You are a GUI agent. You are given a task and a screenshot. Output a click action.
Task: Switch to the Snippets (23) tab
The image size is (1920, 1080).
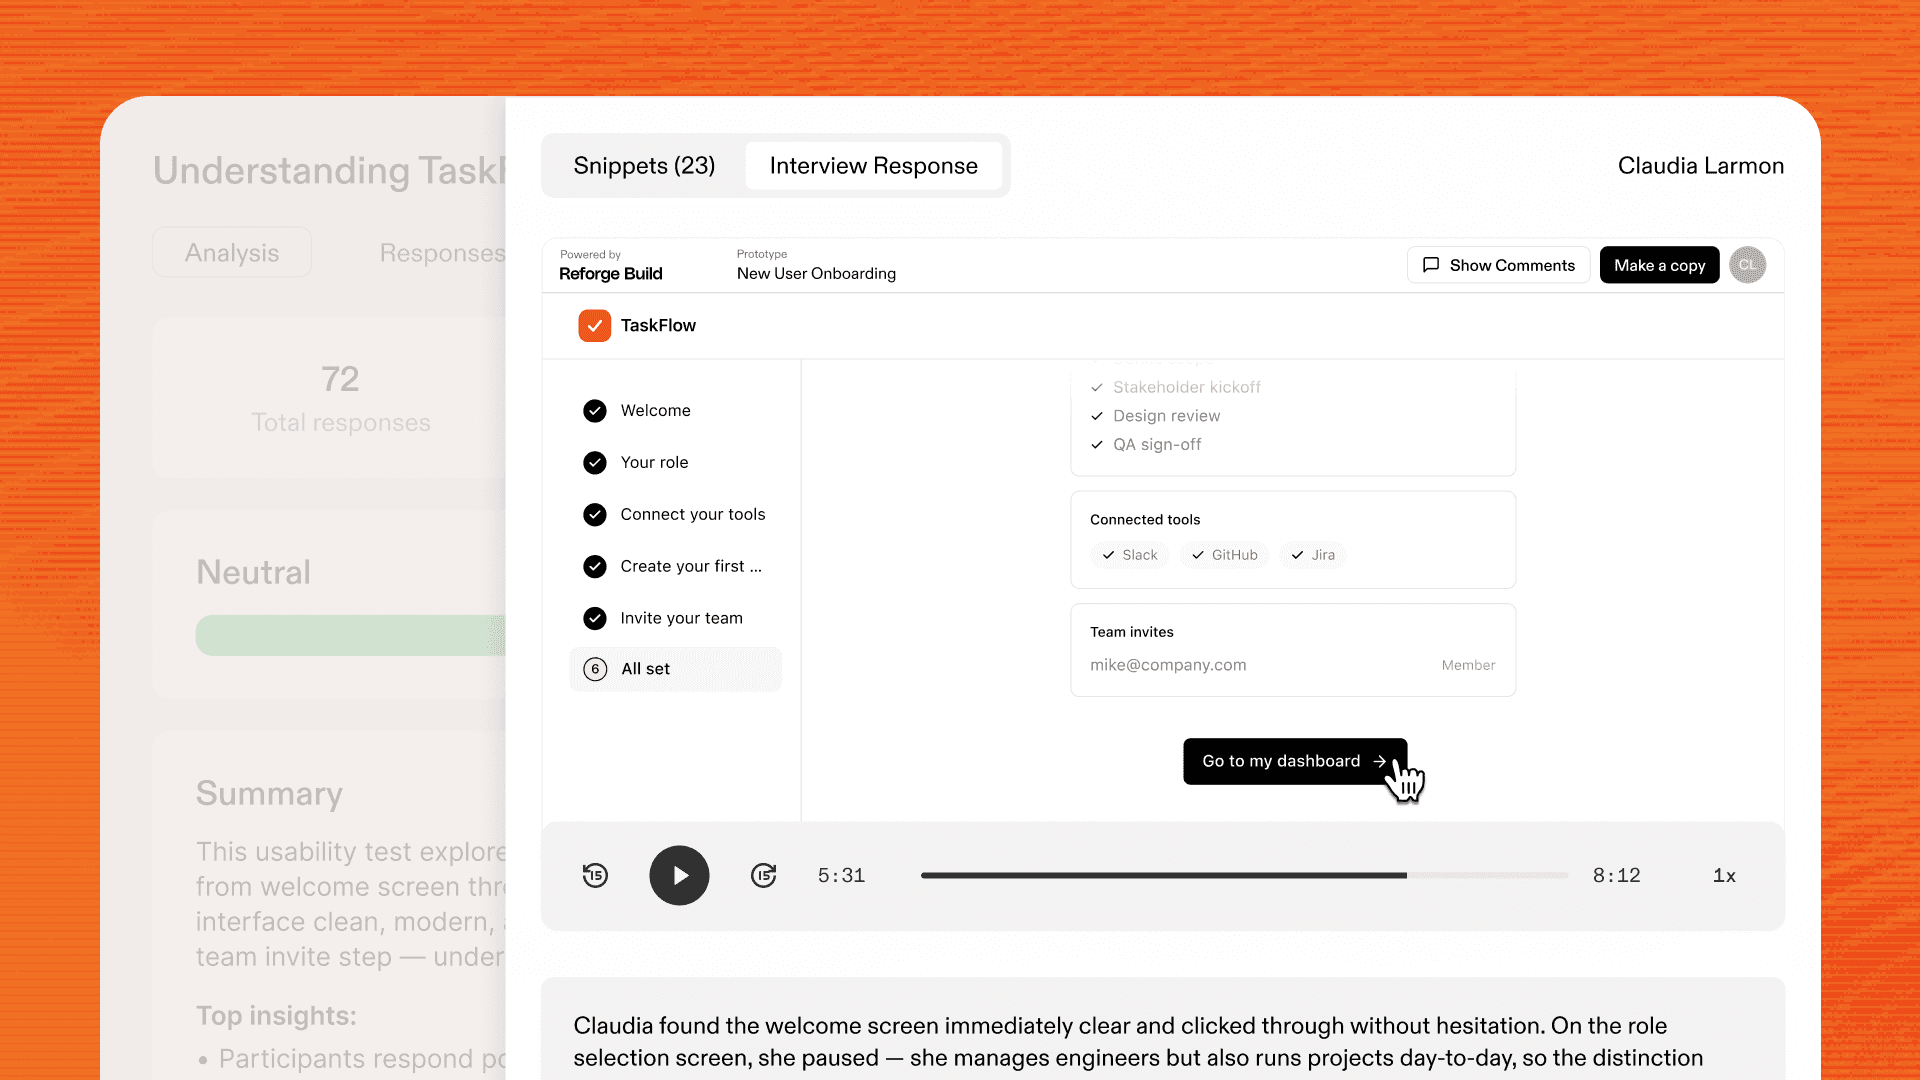point(644,166)
